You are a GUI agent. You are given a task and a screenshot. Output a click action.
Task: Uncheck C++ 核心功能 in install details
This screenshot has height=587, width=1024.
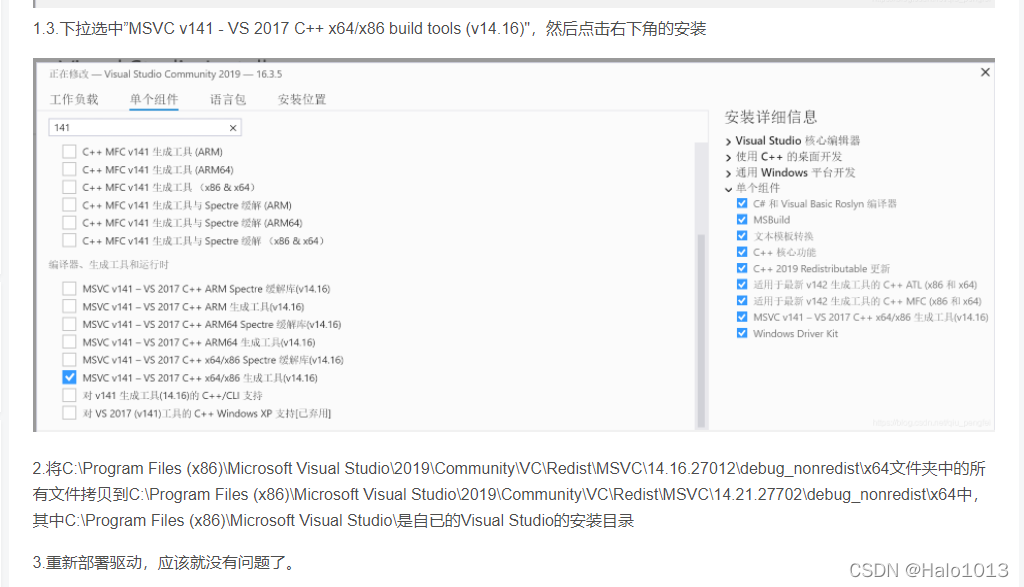[742, 252]
